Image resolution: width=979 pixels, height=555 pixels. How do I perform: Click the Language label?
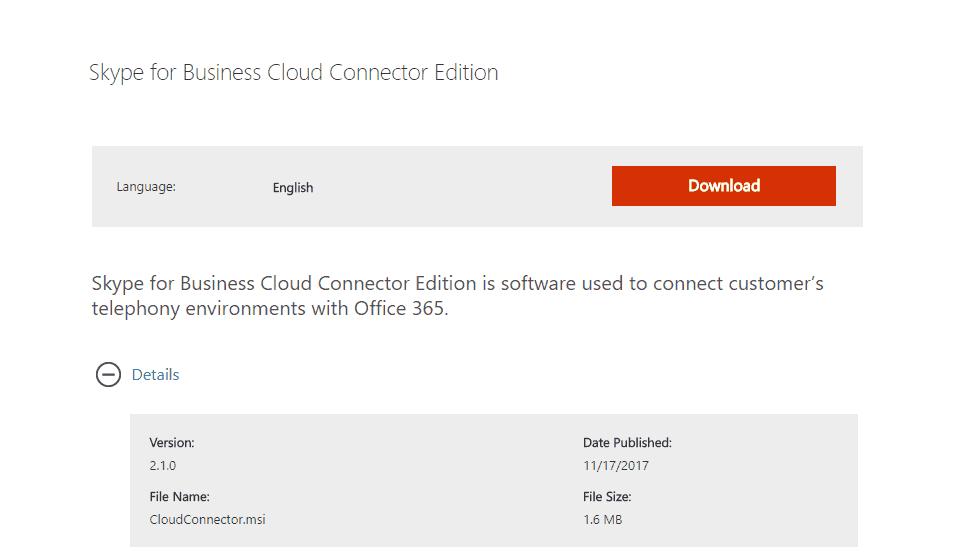pyautogui.click(x=146, y=187)
